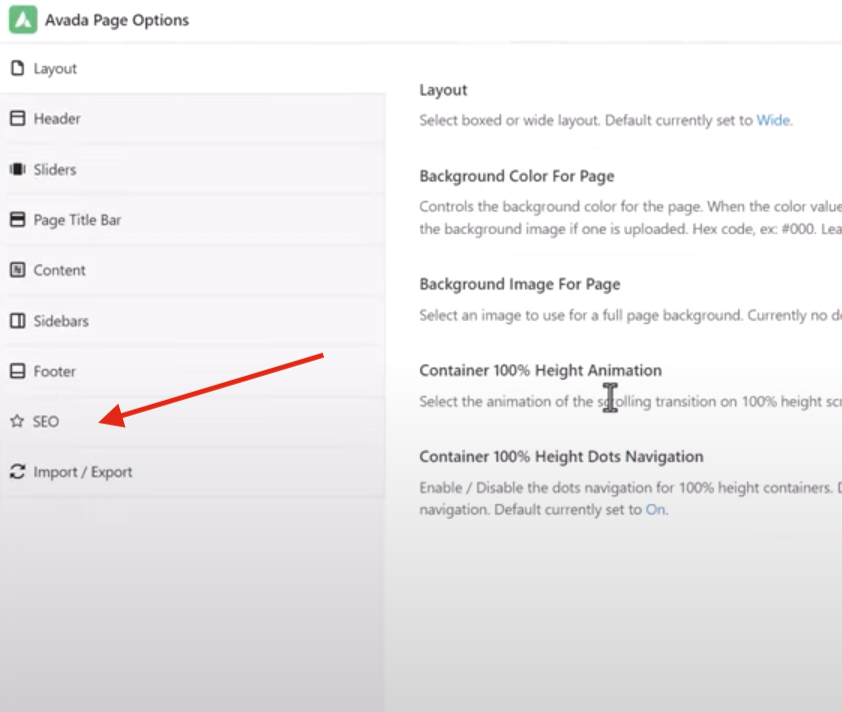Select the Sliders tab
Viewport: 842px width, 712px height.
coord(192,169)
